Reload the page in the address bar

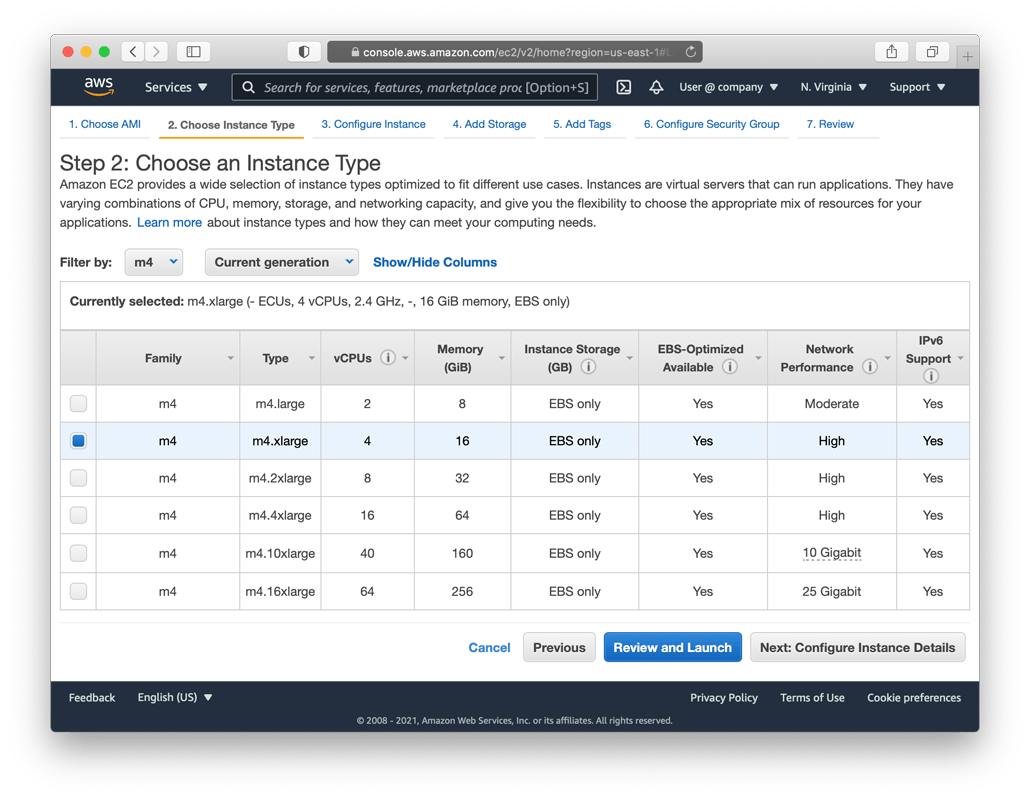[x=690, y=52]
